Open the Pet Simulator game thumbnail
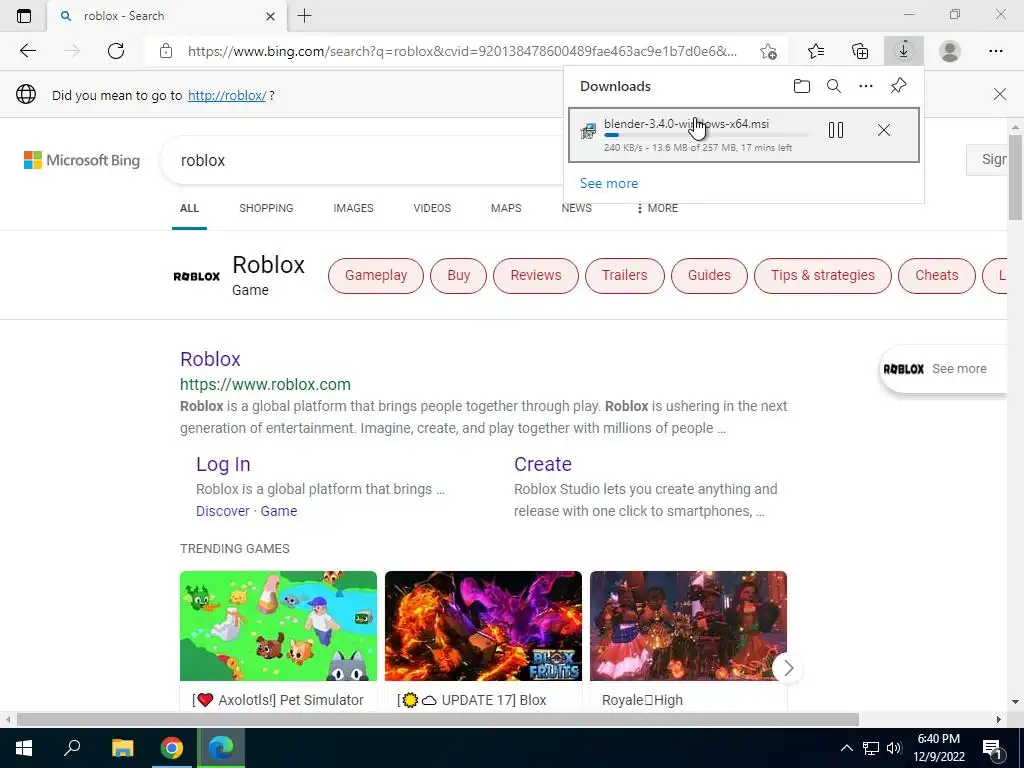Viewport: 1024px width, 768px height. tap(278, 626)
